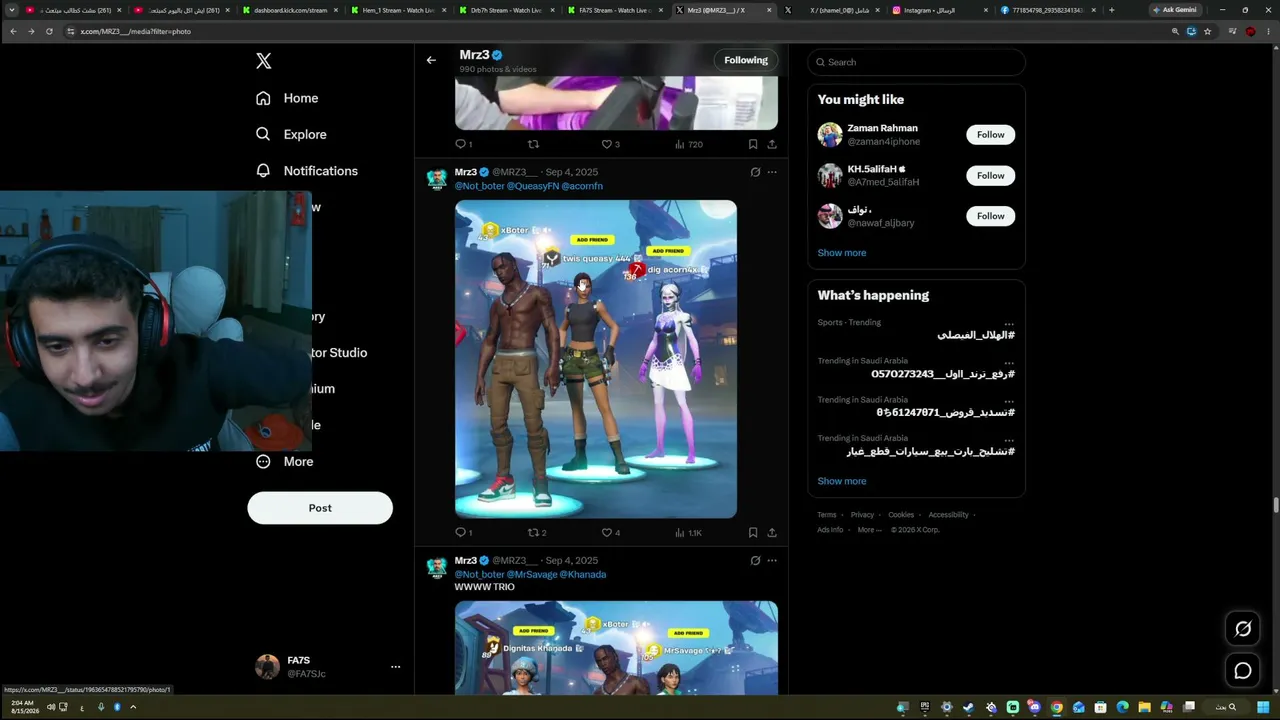
Task: Switch to the dashboard.kick.com/stream browser tab
Action: (x=290, y=10)
